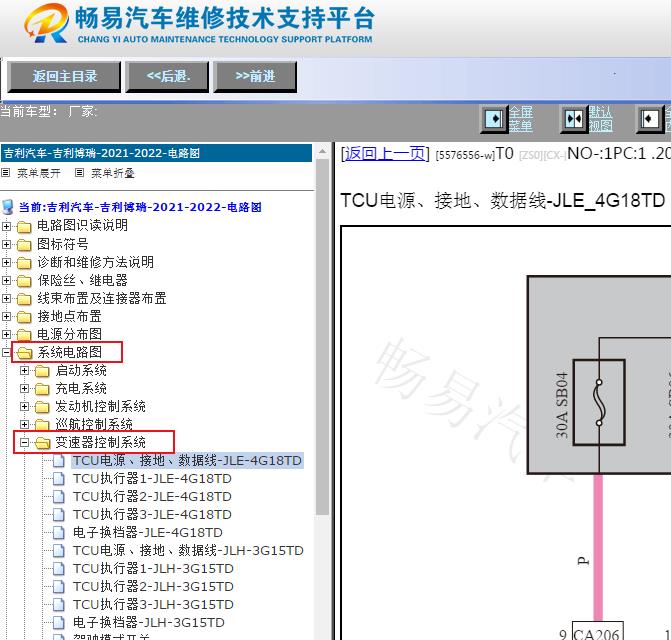671x640 pixels.
Task: Click the tree panel scrollbar thumb
Action: click(322, 337)
